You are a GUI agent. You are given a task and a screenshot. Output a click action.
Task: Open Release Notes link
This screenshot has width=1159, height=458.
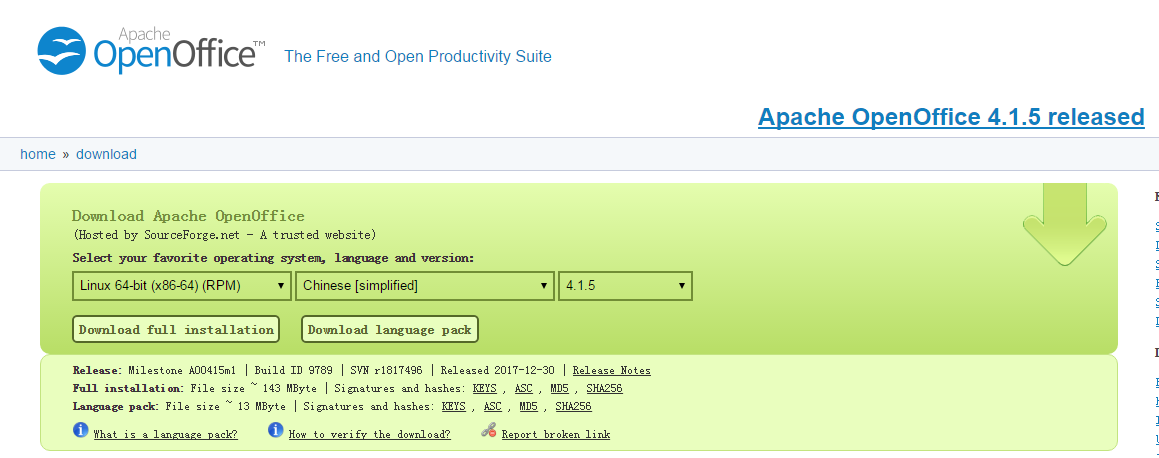pos(611,371)
